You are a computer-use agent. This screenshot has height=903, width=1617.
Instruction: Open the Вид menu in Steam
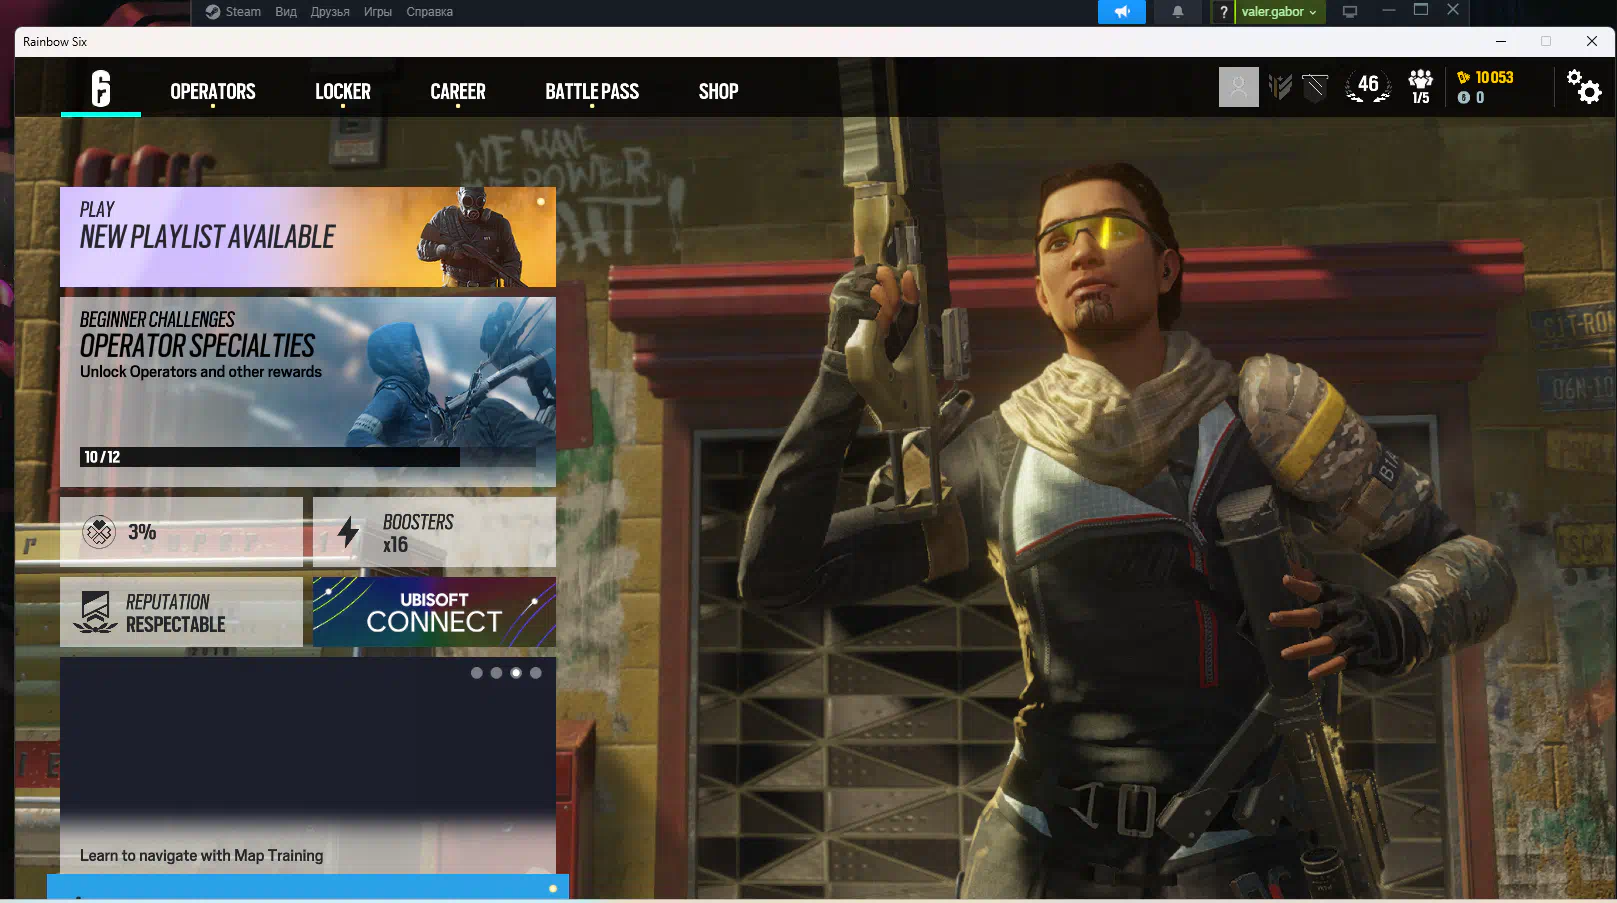click(286, 12)
